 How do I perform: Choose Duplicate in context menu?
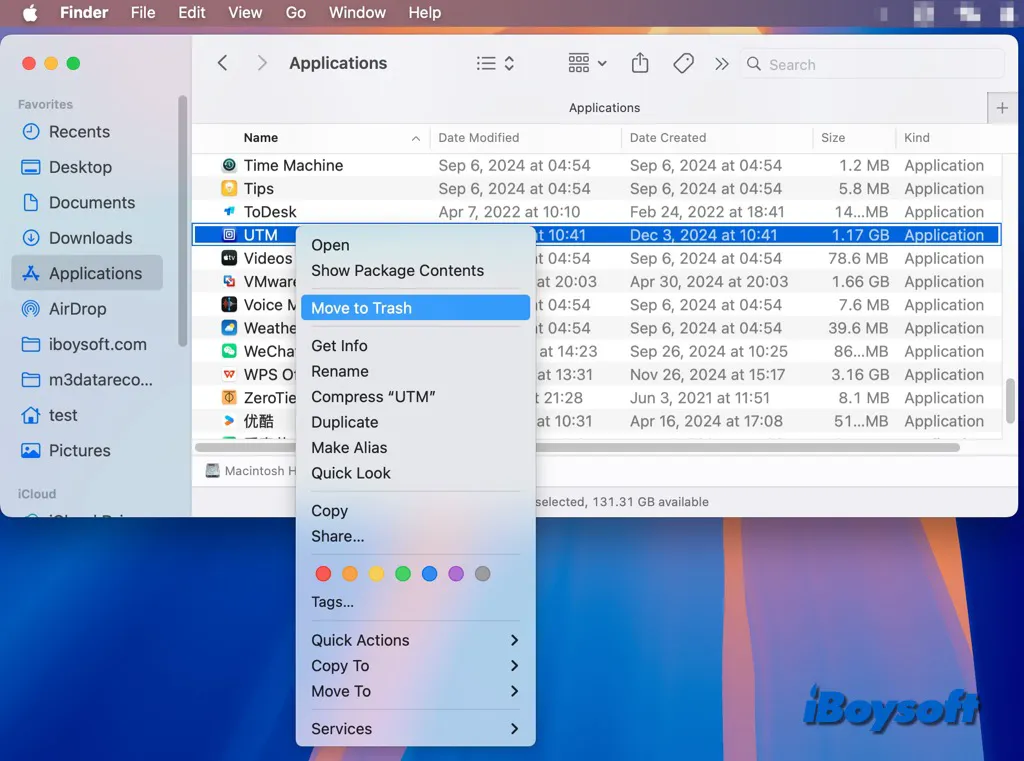tap(415, 422)
